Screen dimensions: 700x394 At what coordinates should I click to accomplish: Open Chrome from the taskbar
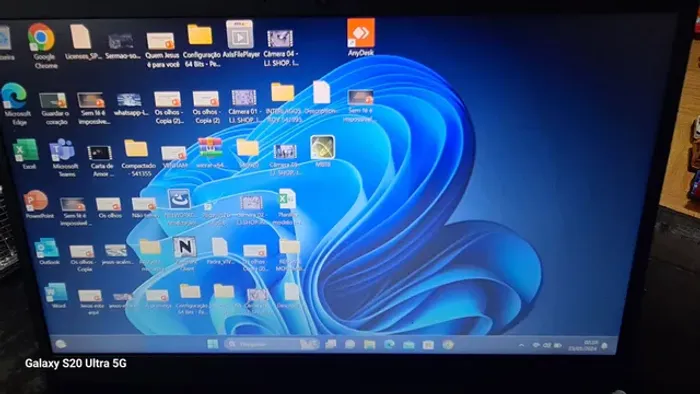tap(448, 344)
